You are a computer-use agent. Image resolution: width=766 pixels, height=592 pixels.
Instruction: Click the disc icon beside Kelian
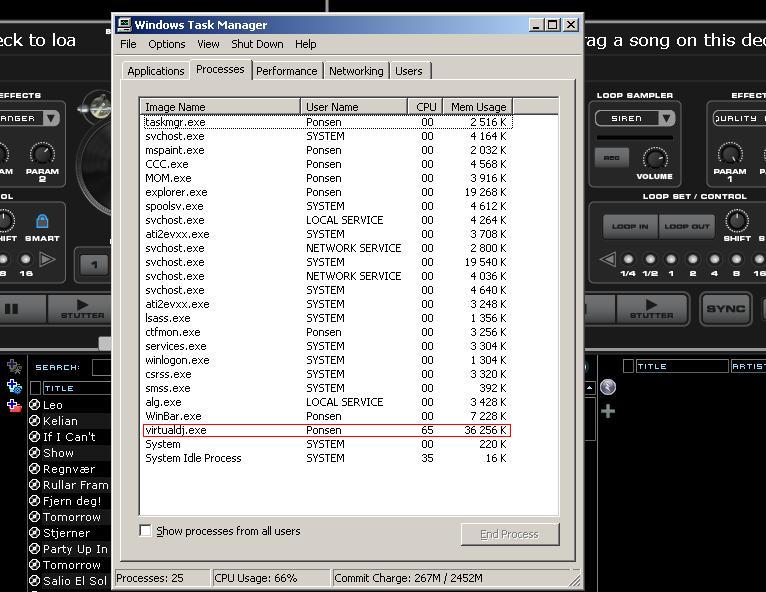34,421
